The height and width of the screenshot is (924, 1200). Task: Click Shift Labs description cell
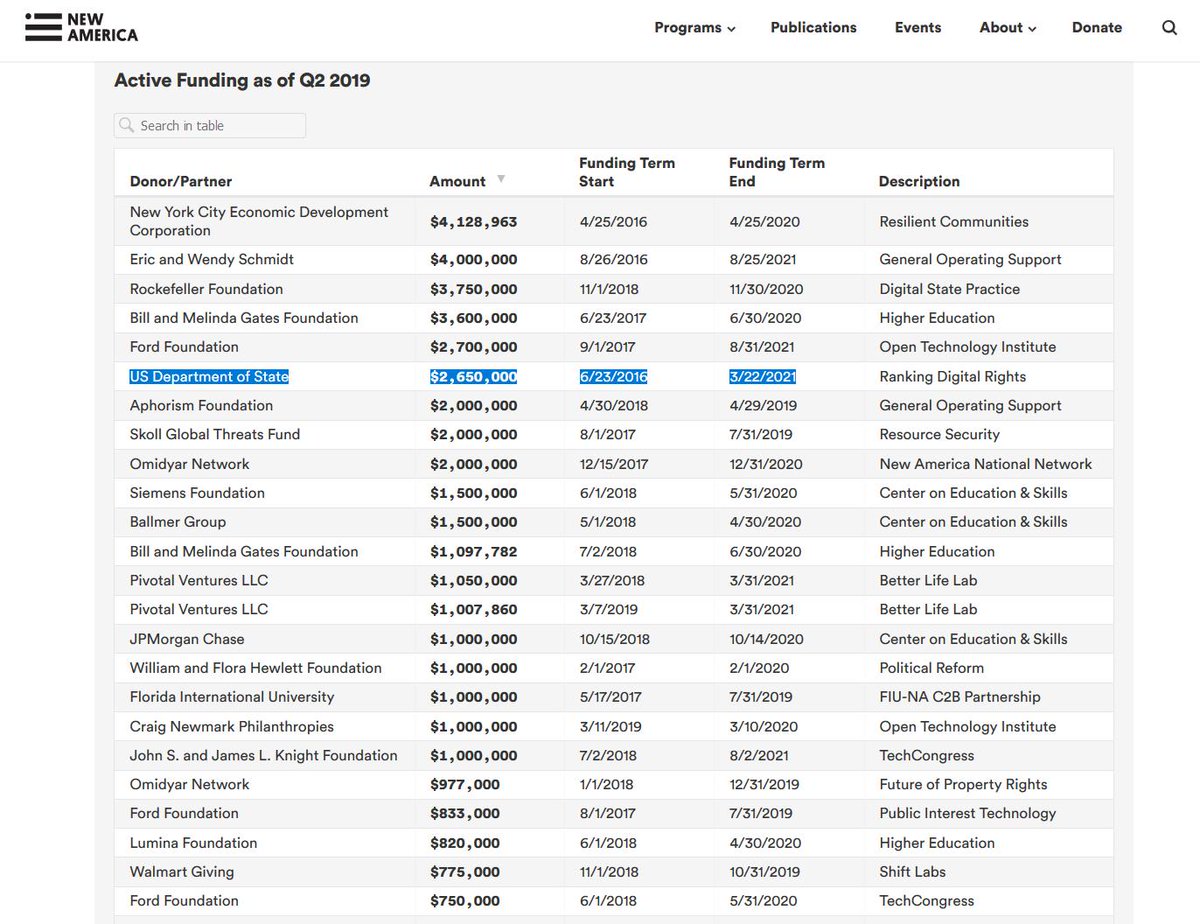[x=912, y=872]
